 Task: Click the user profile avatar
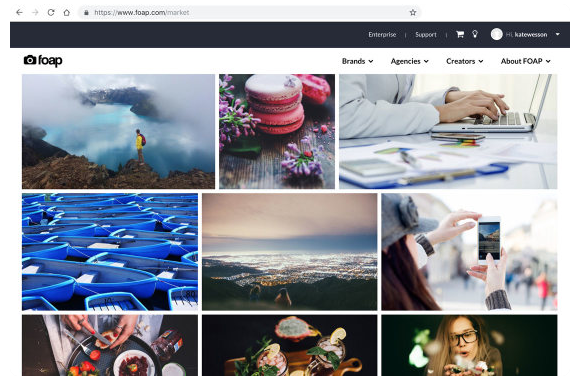click(x=496, y=34)
